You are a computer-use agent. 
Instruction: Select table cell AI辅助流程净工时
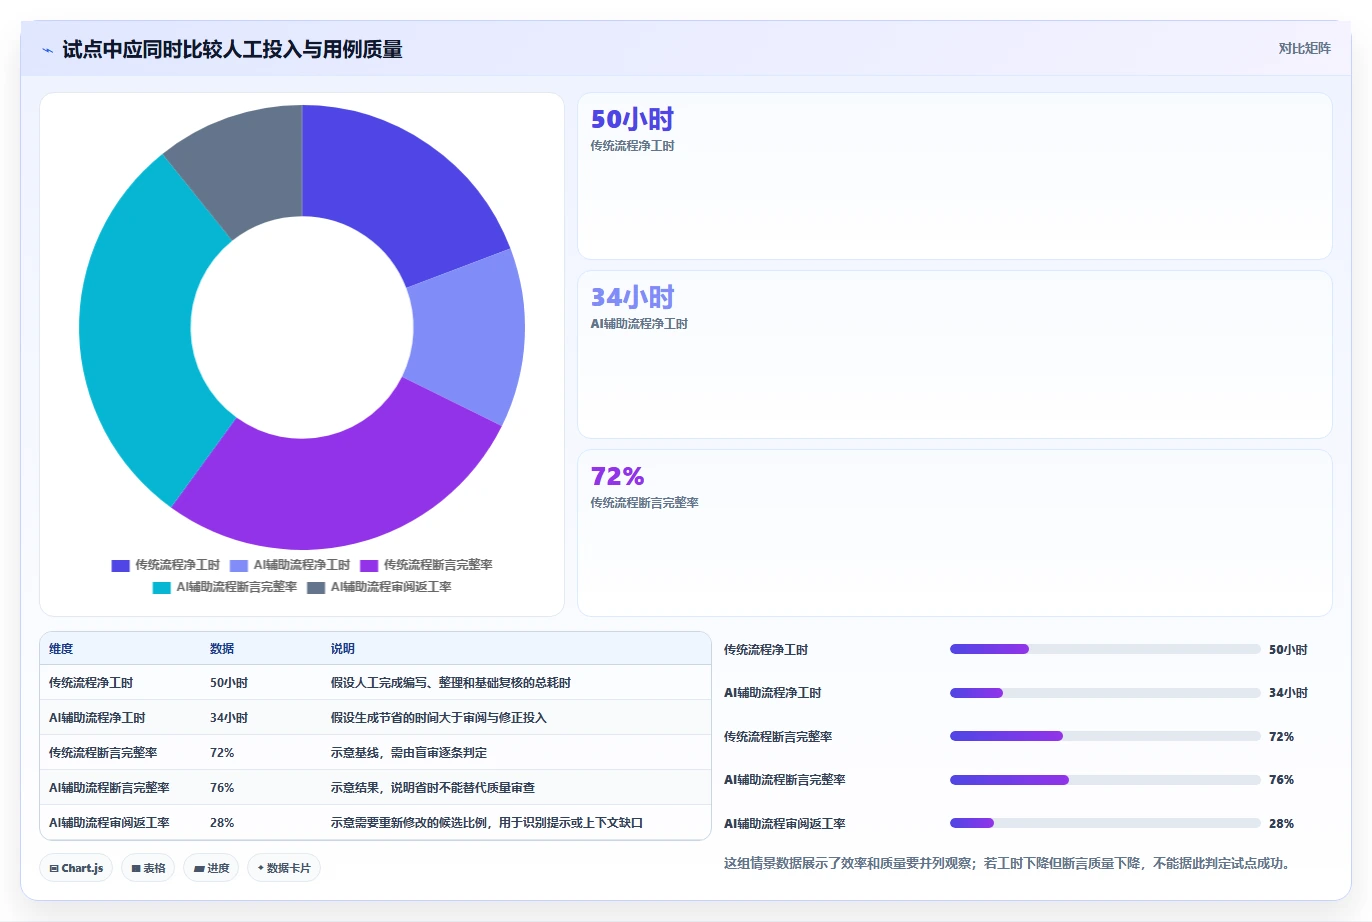tap(97, 718)
